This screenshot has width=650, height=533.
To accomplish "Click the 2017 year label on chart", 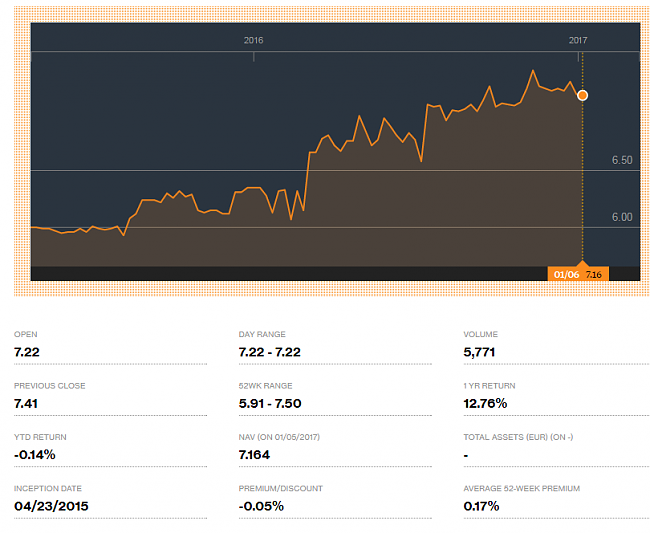I will pos(578,40).
